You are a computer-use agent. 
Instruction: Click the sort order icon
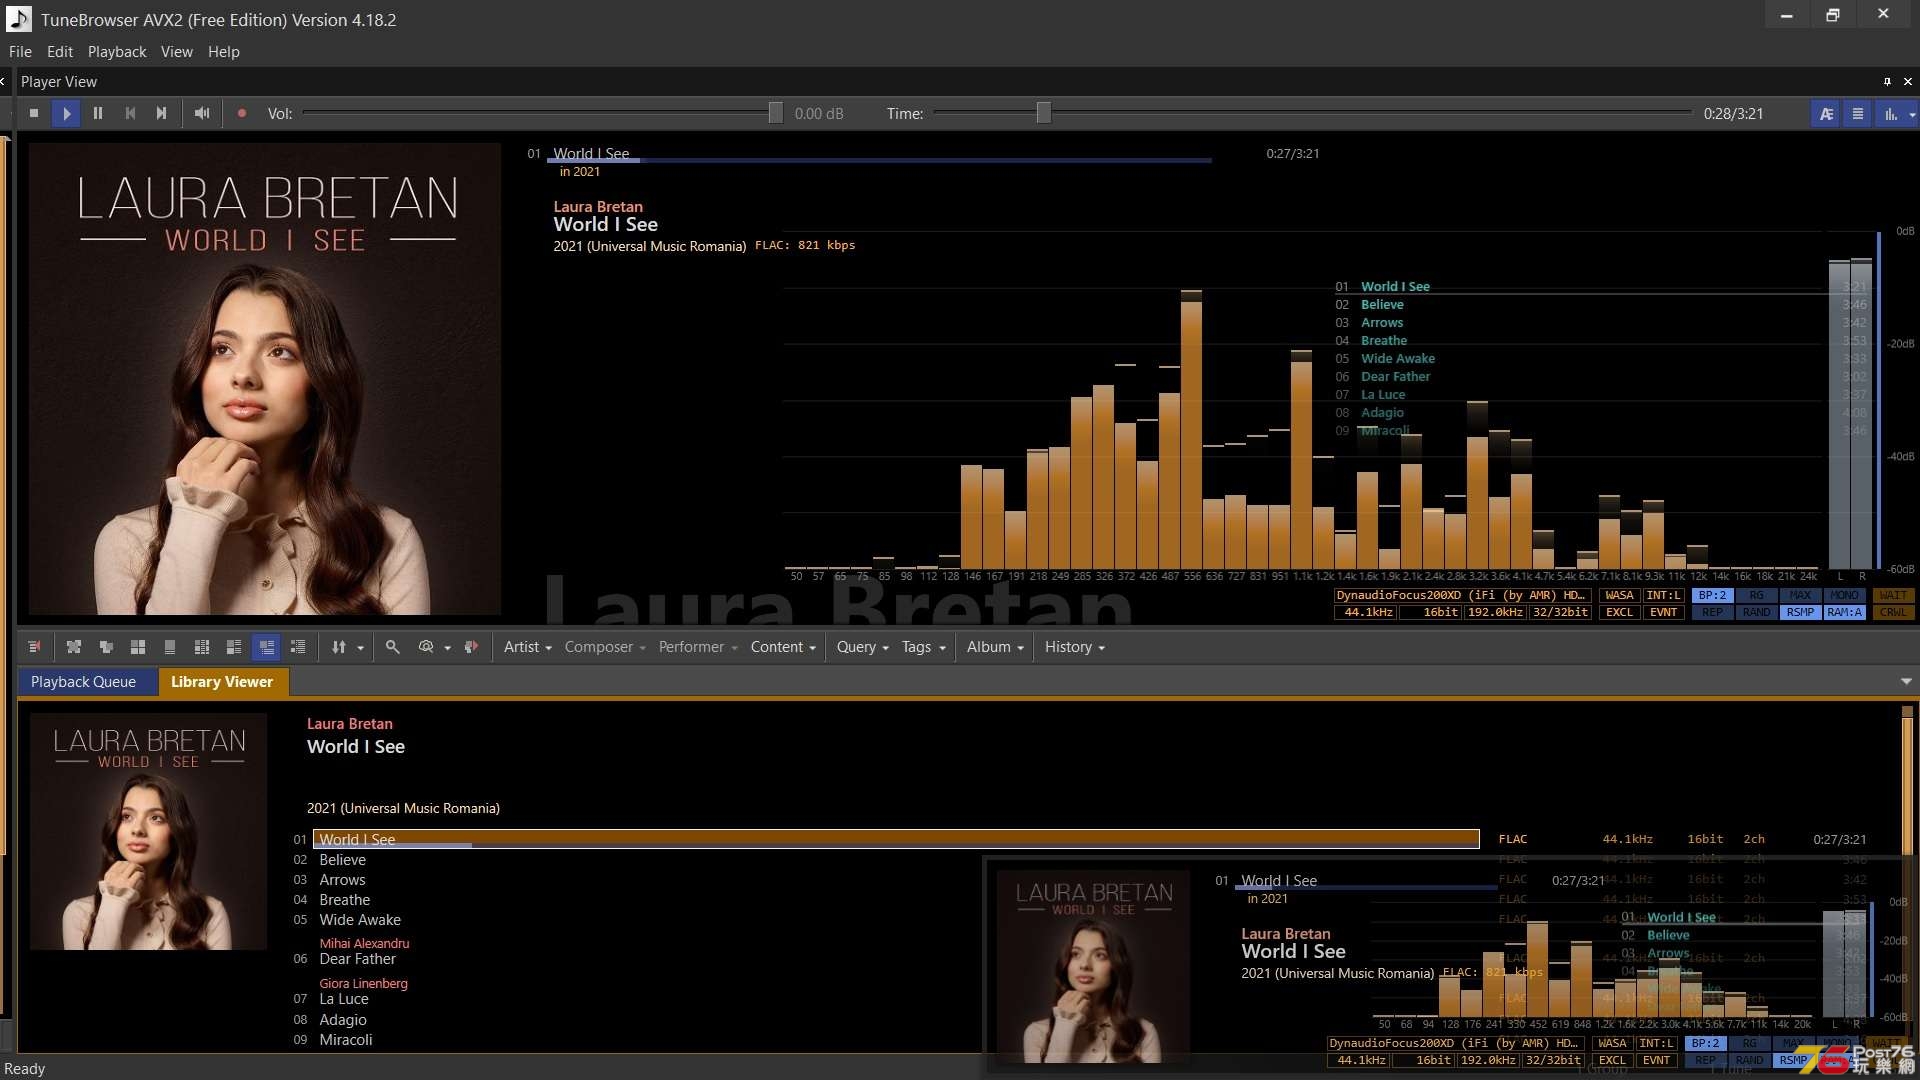pyautogui.click(x=339, y=647)
